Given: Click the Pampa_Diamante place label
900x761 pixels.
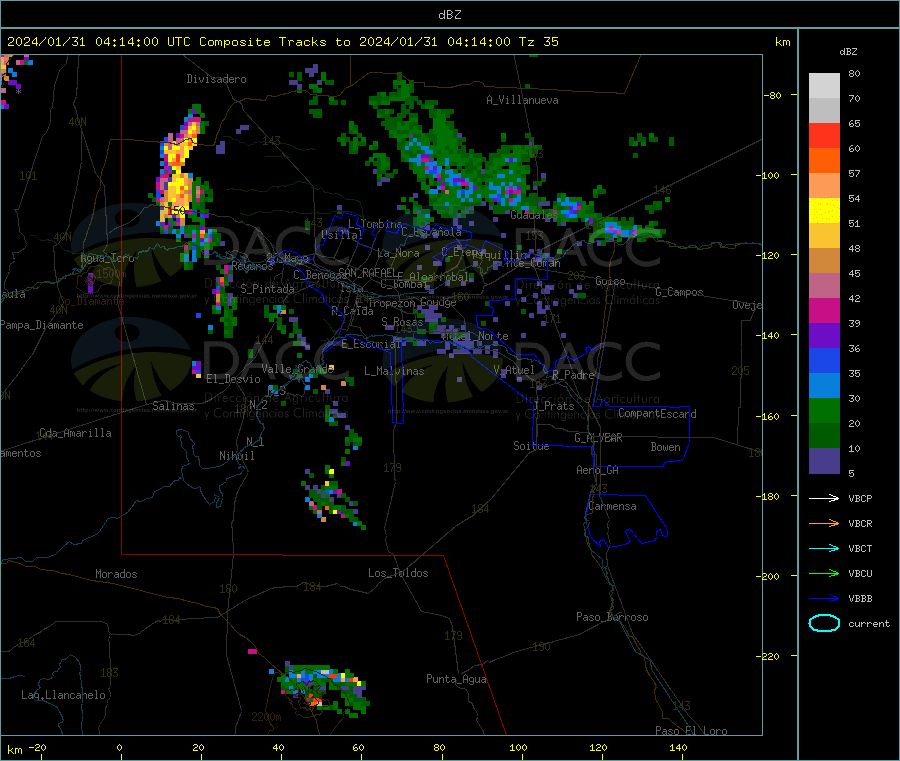Looking at the screenshot, I should [42, 325].
